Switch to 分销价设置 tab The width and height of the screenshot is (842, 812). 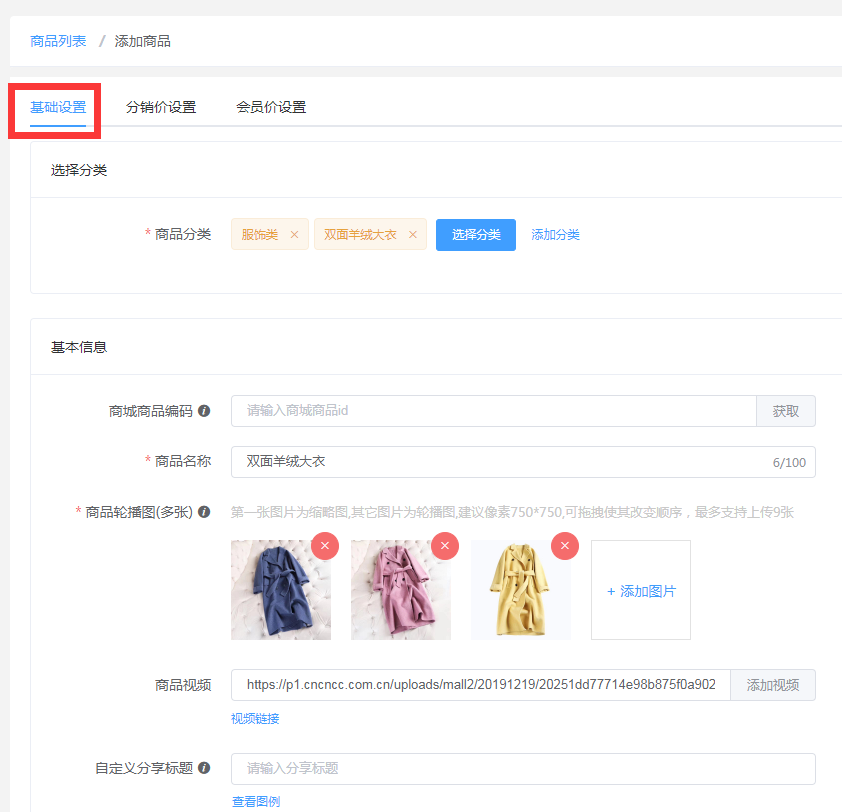point(161,107)
